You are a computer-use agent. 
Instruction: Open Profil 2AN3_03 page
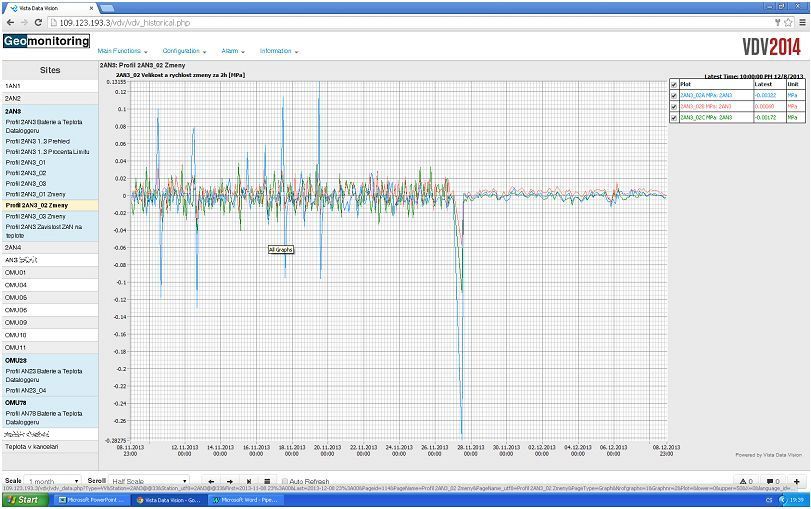click(x=26, y=184)
